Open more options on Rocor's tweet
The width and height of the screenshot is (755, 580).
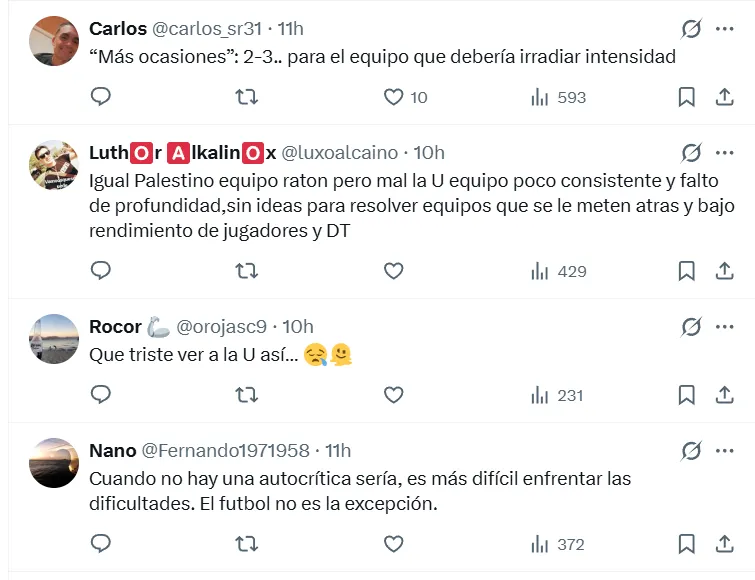[x=725, y=327]
